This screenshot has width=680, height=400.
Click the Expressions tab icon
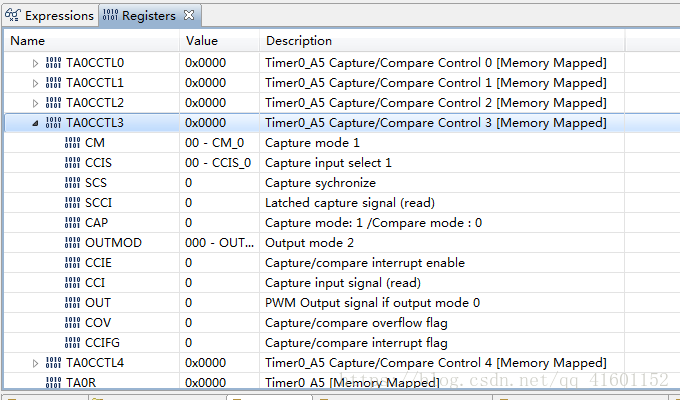coord(12,16)
